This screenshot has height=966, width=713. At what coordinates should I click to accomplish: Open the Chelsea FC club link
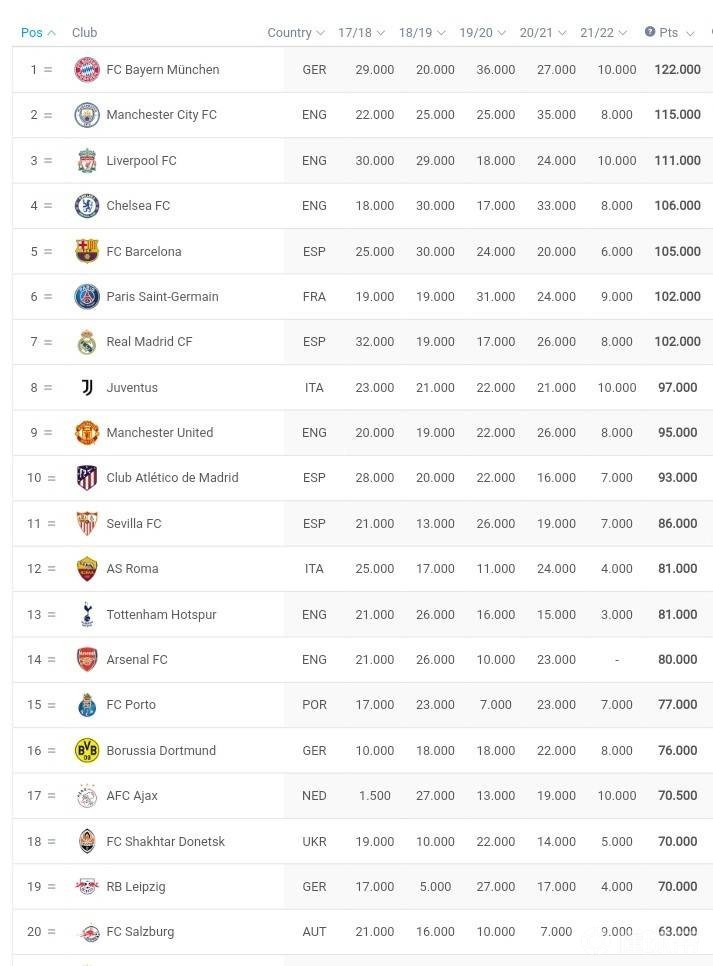coord(138,206)
